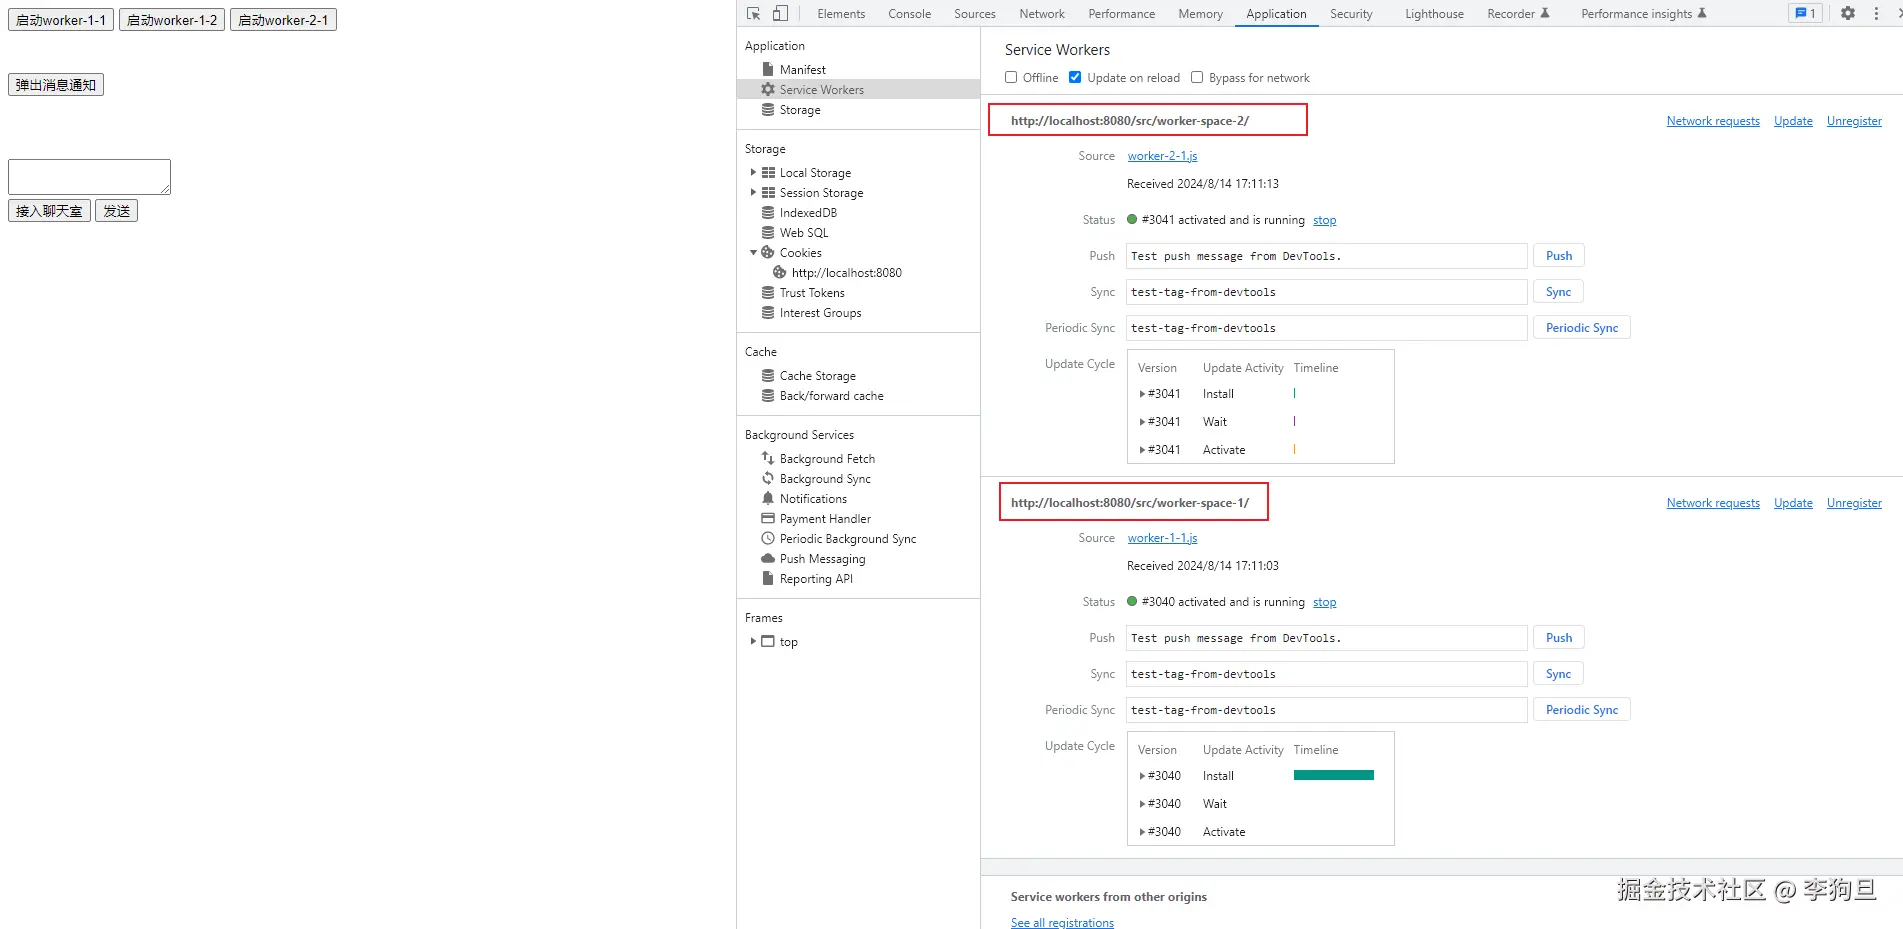Image resolution: width=1903 pixels, height=929 pixels.
Task: Expand the Session Storage tree node
Action: (753, 192)
